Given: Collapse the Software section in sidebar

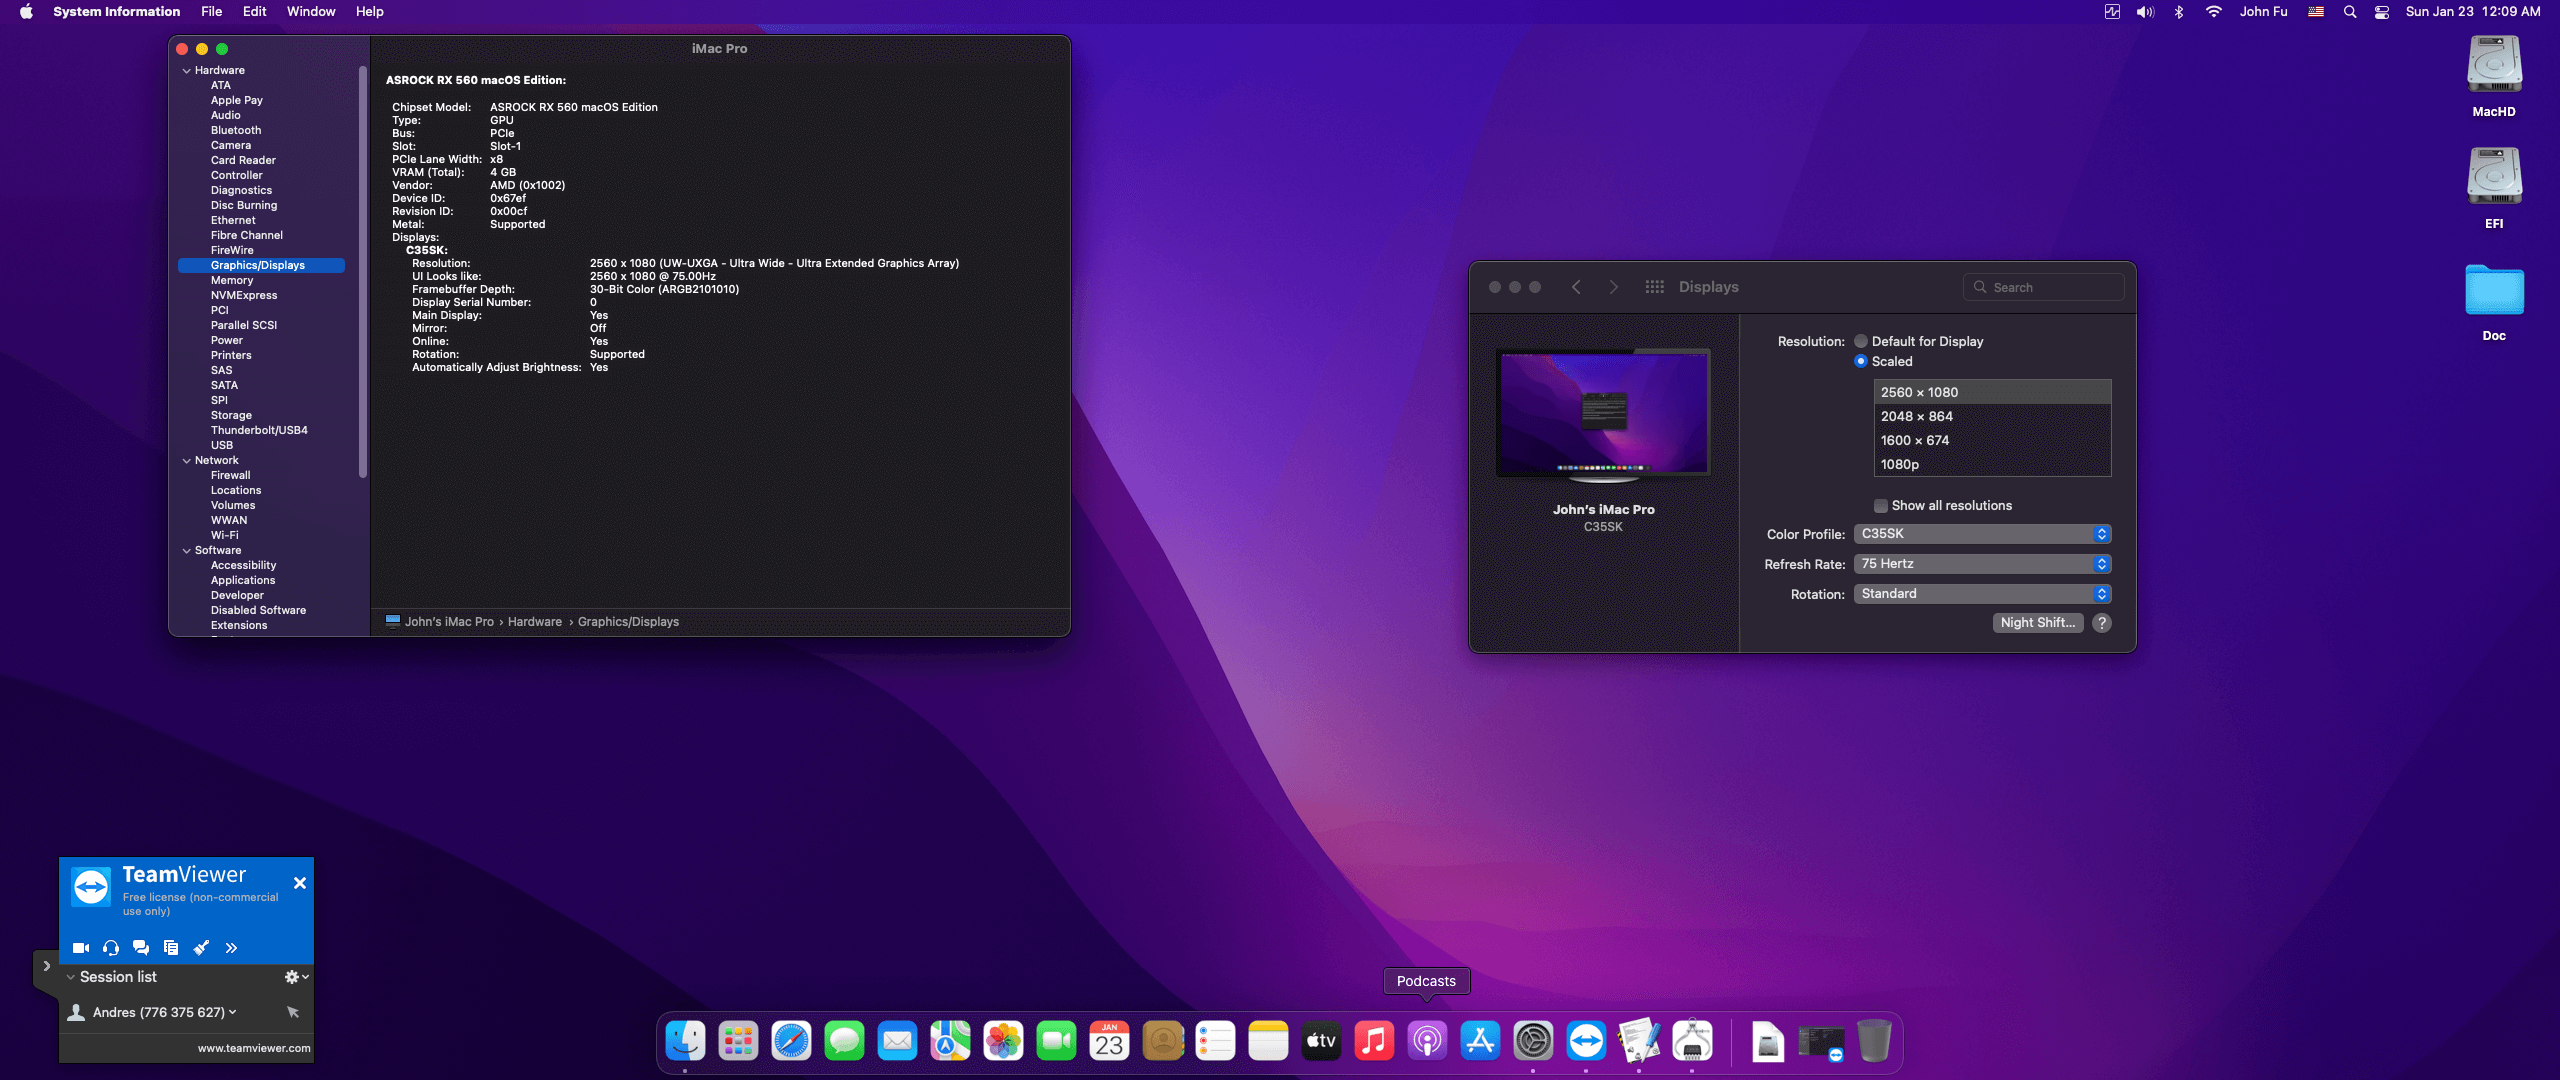Looking at the screenshot, I should 187,550.
